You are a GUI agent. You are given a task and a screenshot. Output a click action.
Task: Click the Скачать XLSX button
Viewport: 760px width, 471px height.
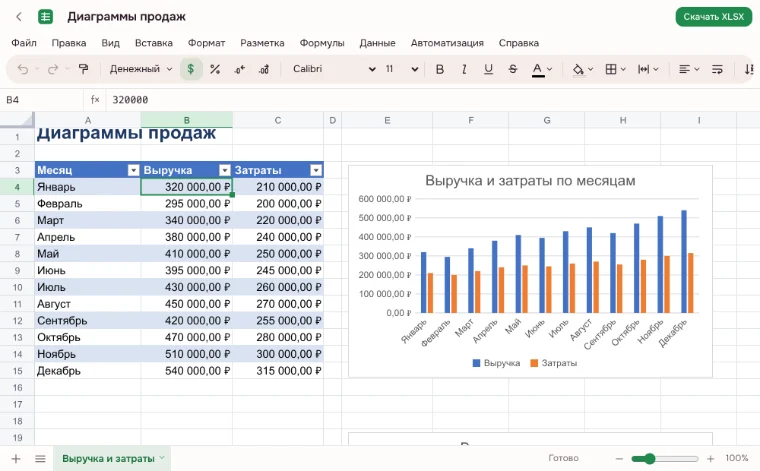pos(713,17)
